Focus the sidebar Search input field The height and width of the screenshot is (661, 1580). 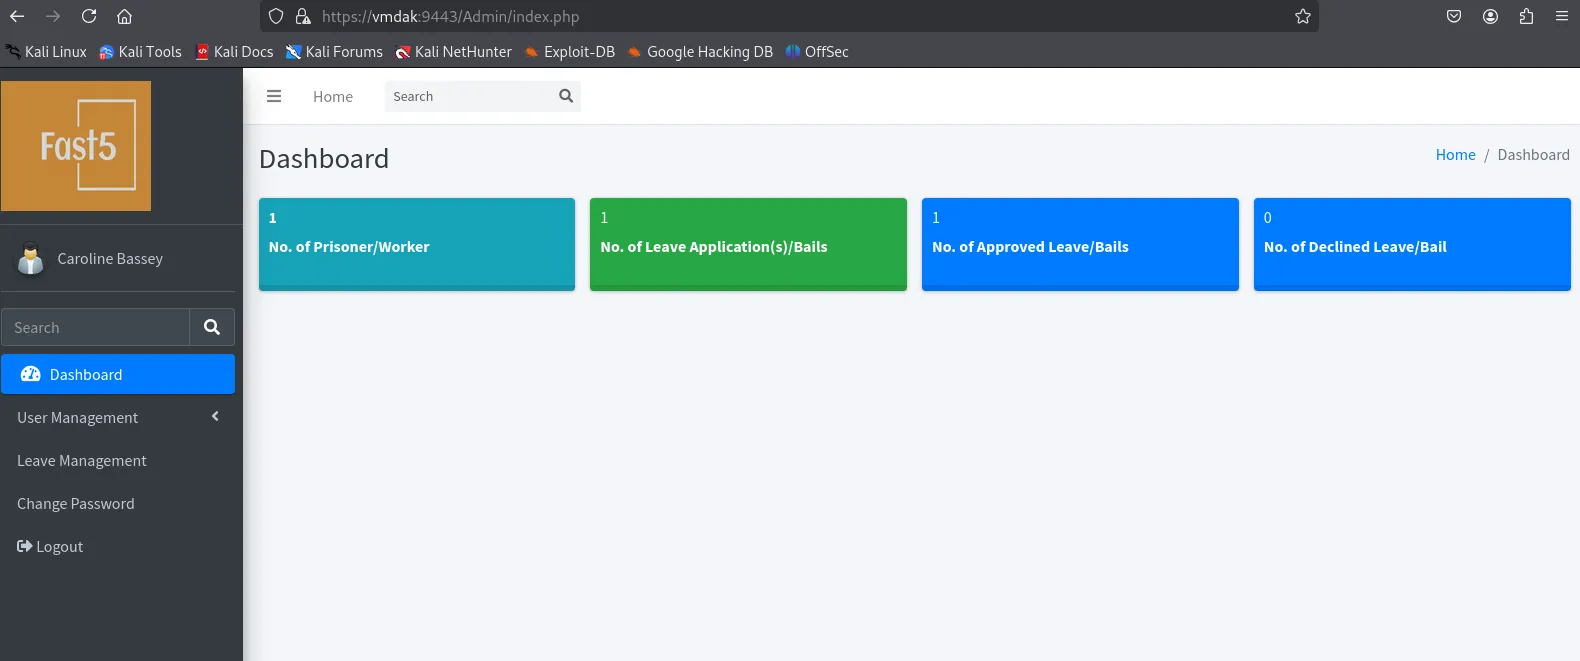[95, 327]
